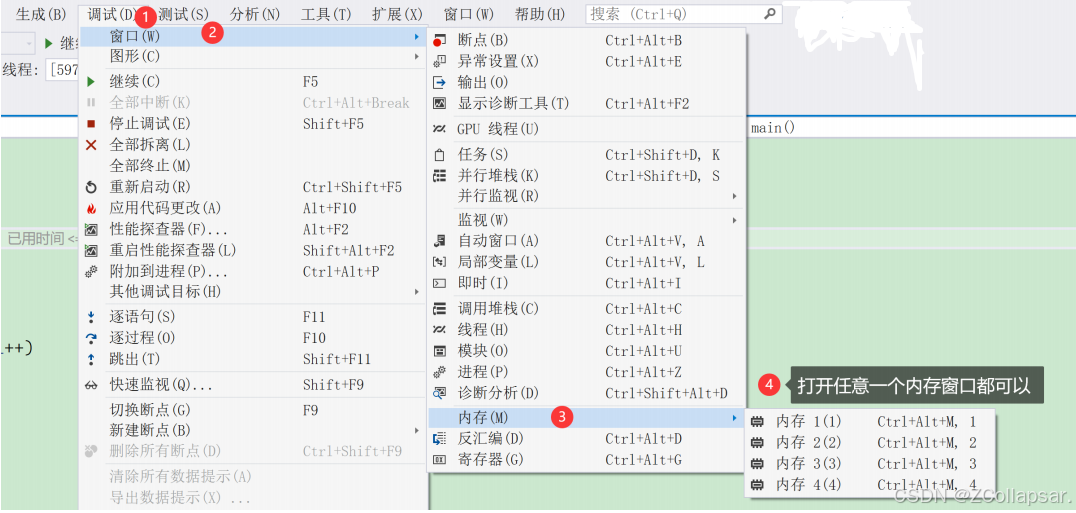Click the main() text in the navigation bar

[x=773, y=128]
